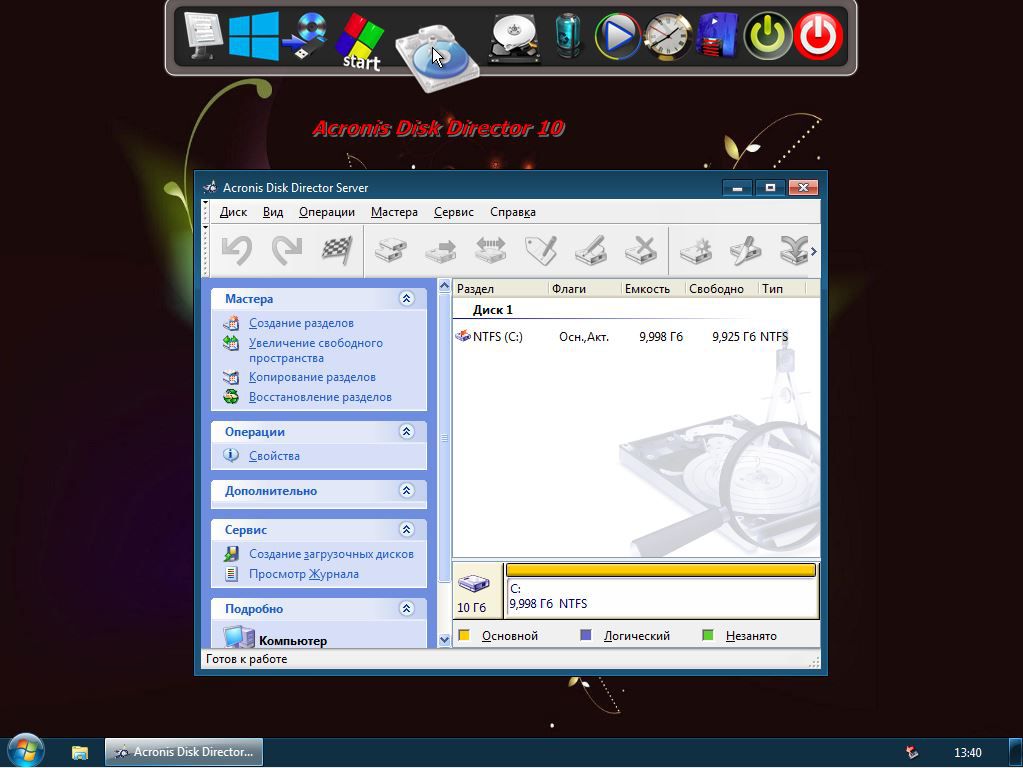
Task: Open the Сервис menu
Action: 453,212
